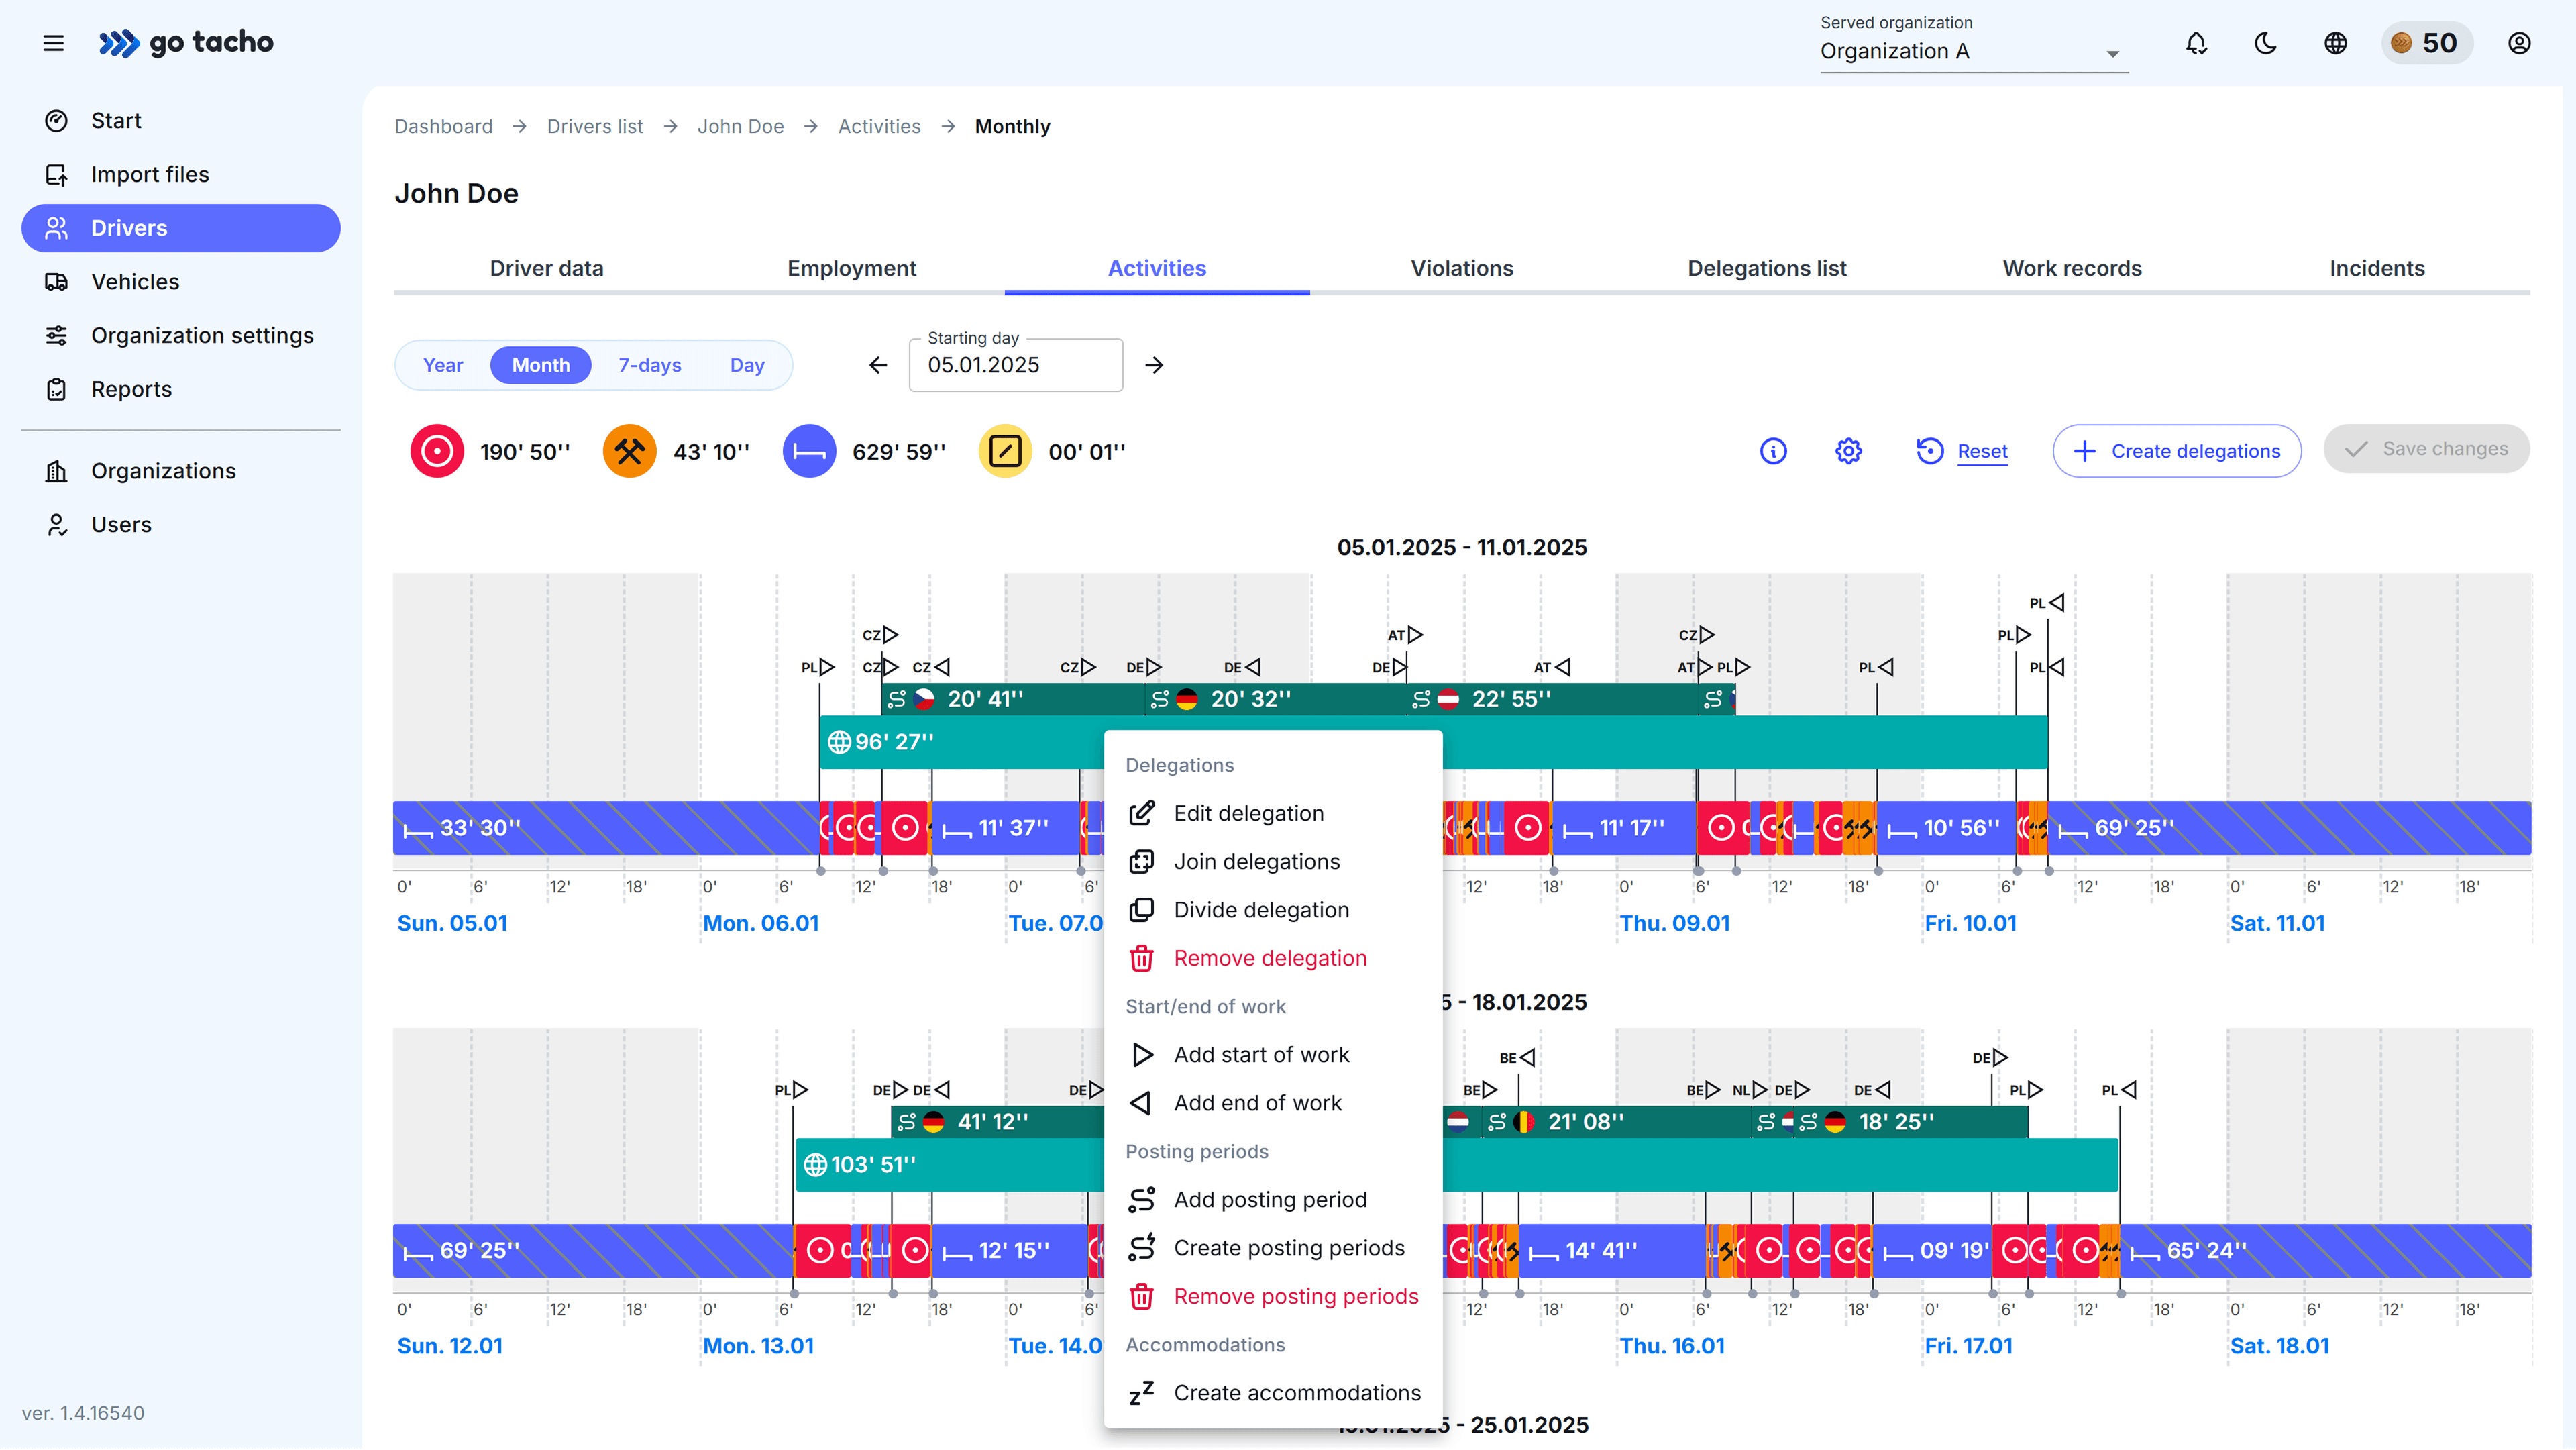This screenshot has height=1450, width=2576.
Task: Toggle dark mode with moon icon
Action: (x=2265, y=43)
